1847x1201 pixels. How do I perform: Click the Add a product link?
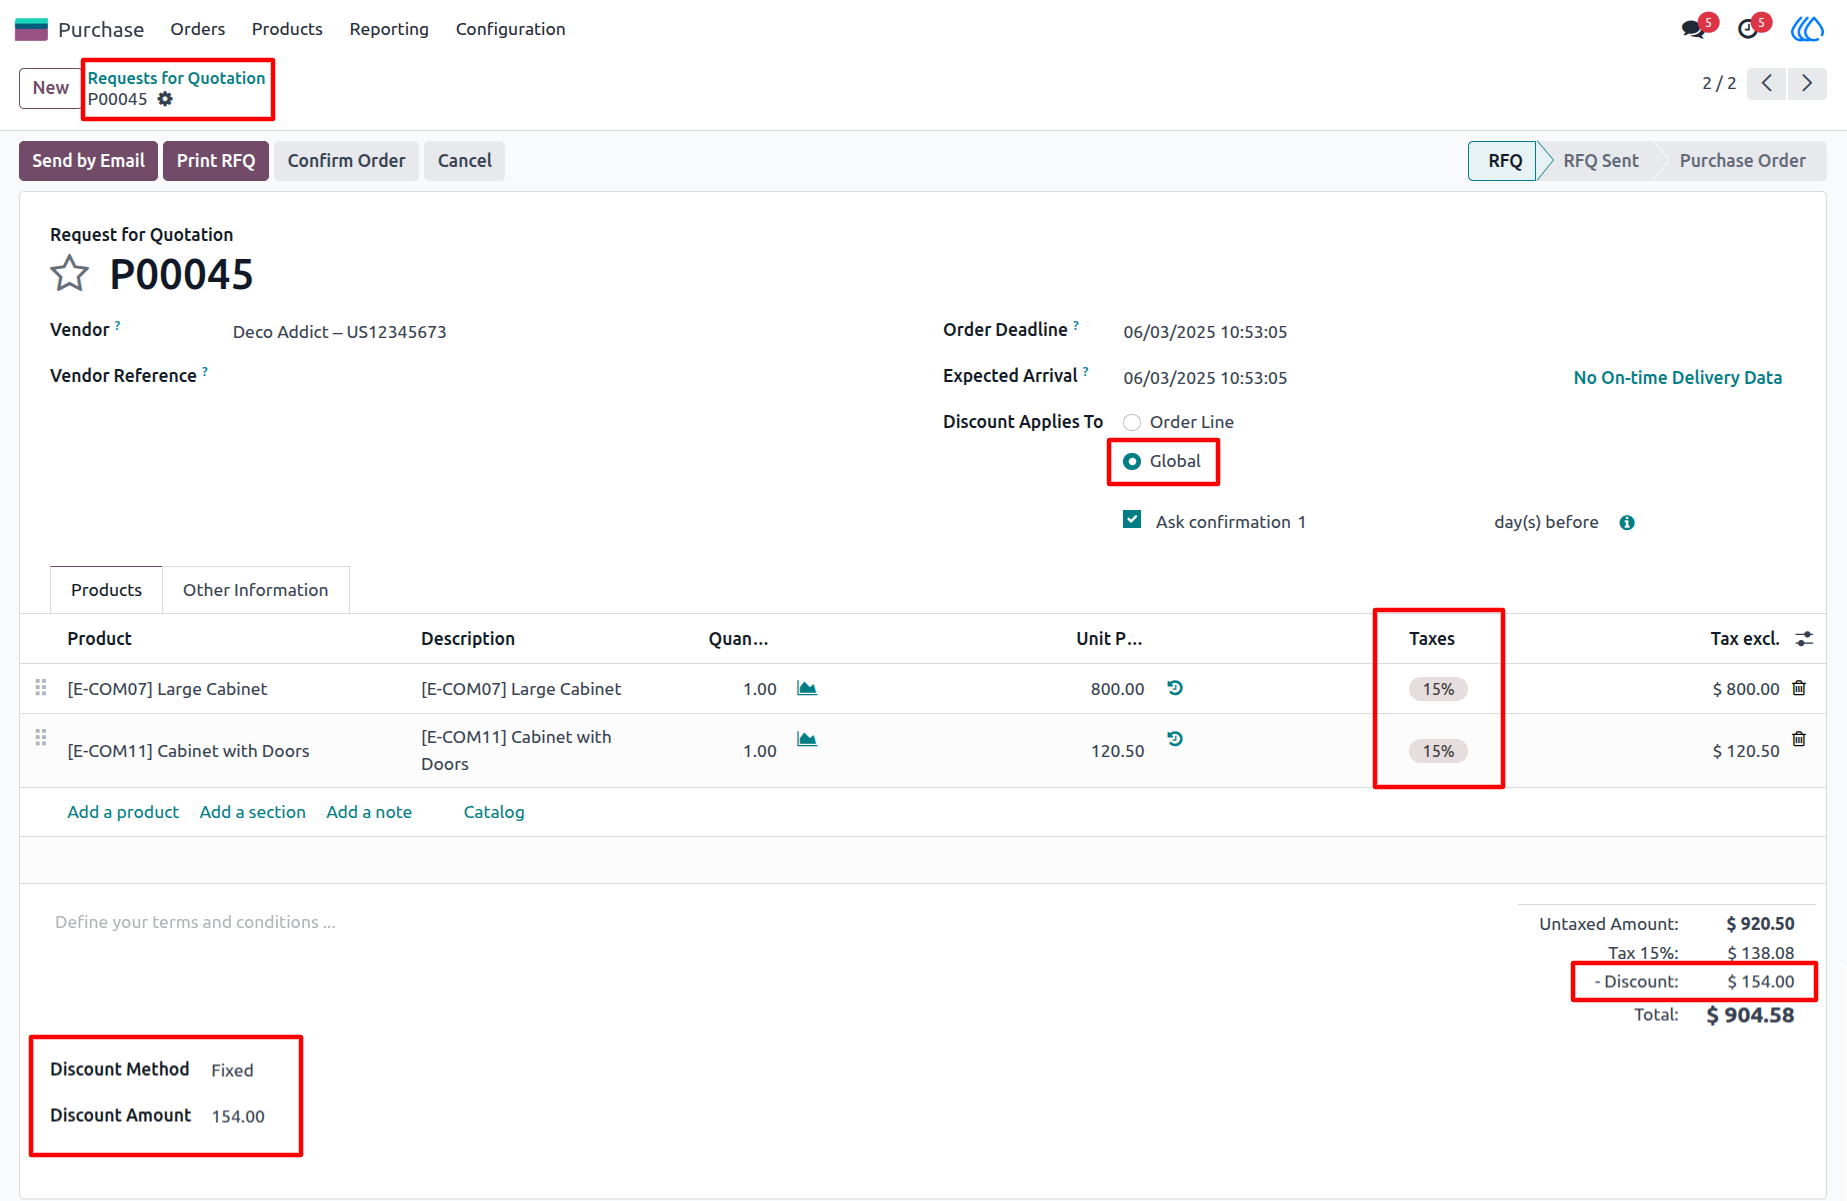click(x=123, y=812)
